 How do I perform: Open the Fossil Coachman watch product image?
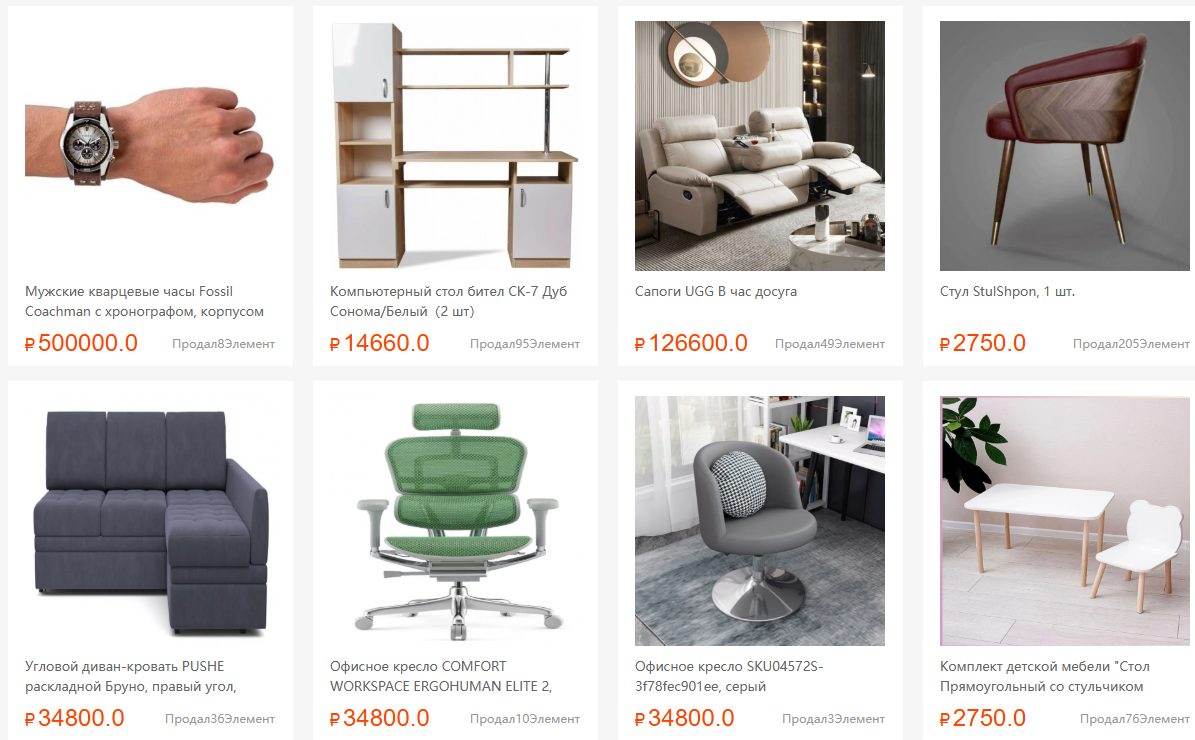pos(150,146)
